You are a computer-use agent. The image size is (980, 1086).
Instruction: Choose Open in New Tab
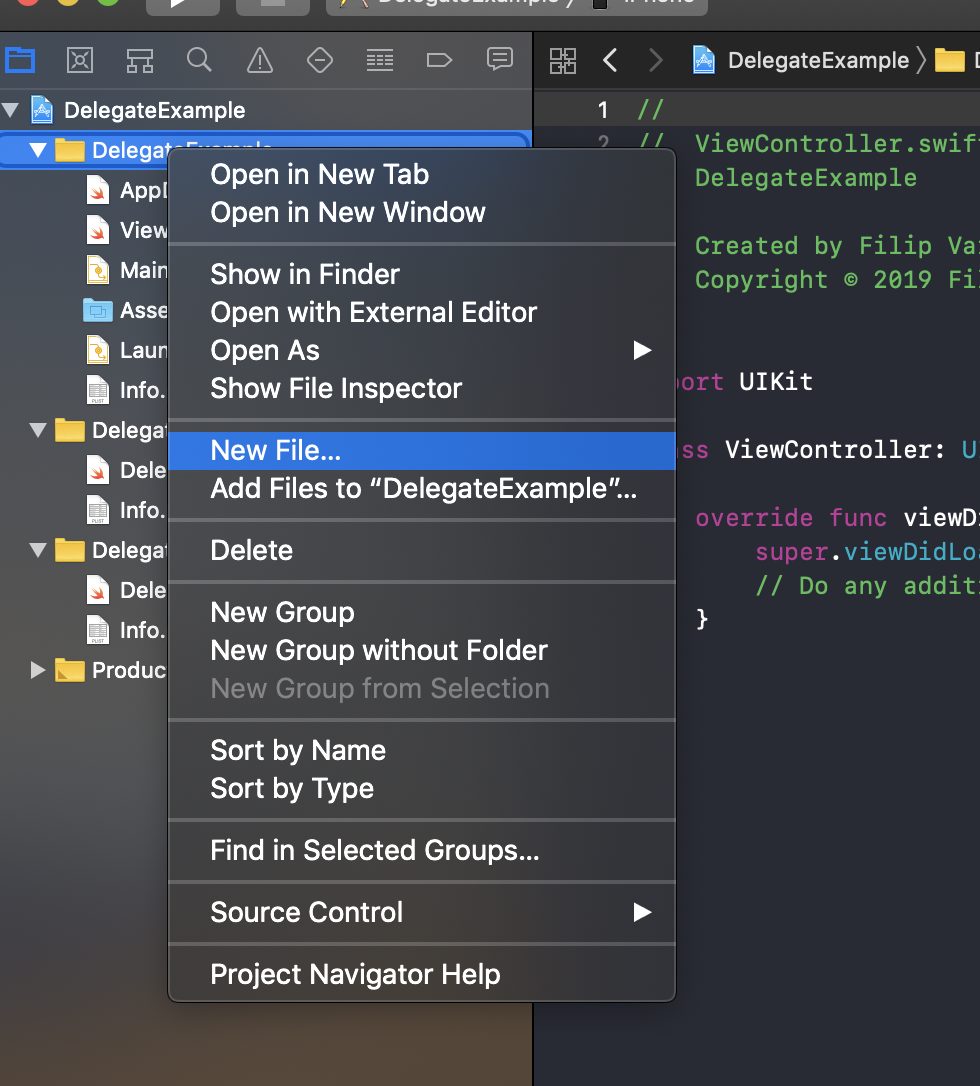[x=422, y=175]
